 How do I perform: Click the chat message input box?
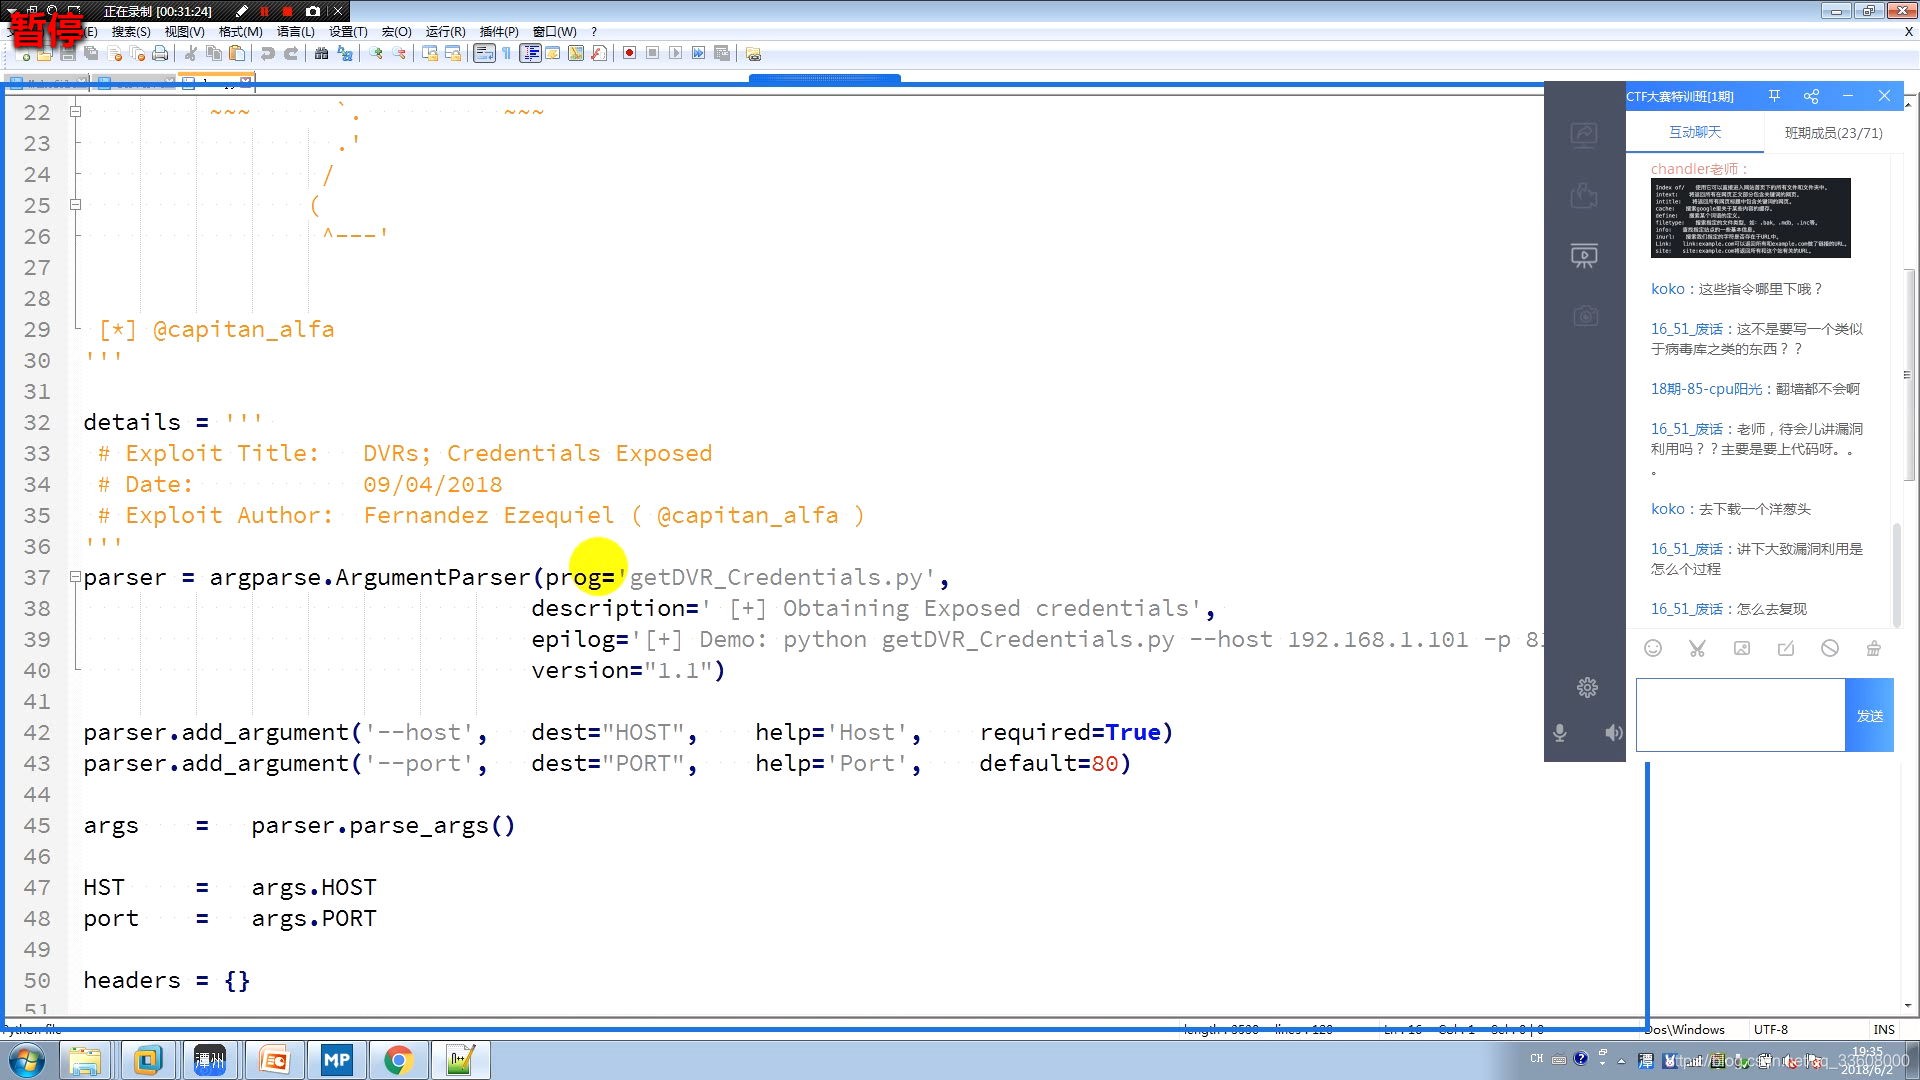1740,715
